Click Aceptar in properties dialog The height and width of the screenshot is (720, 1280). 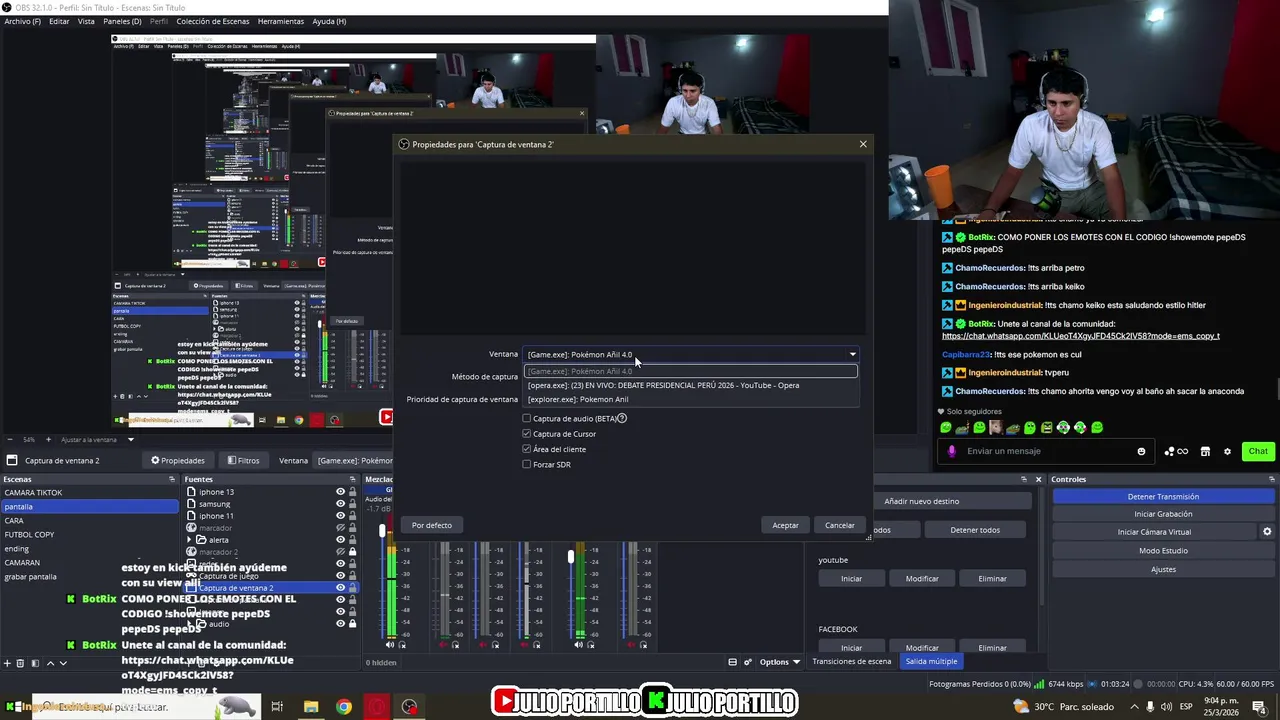[x=786, y=525]
